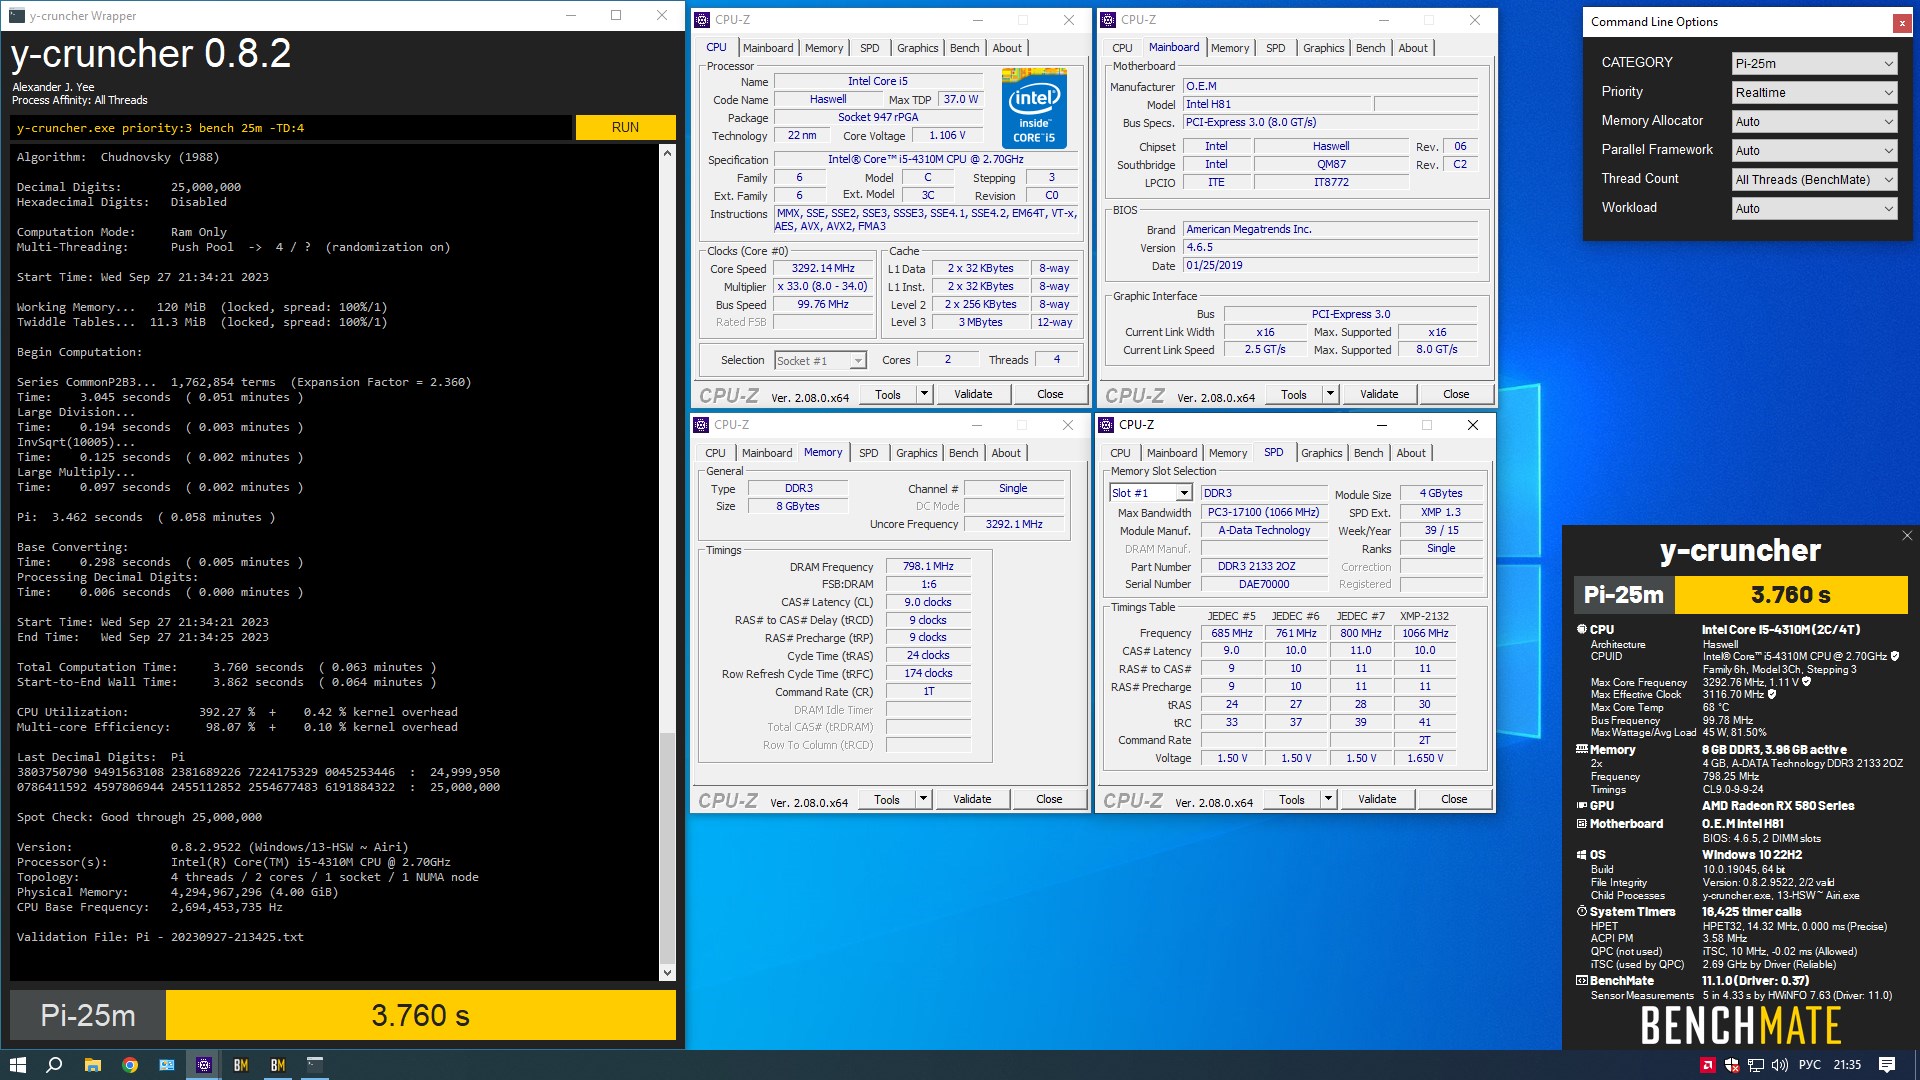Open the AMD Radeon tray icon
Image resolution: width=1920 pixels, height=1080 pixels.
coord(1708,1065)
